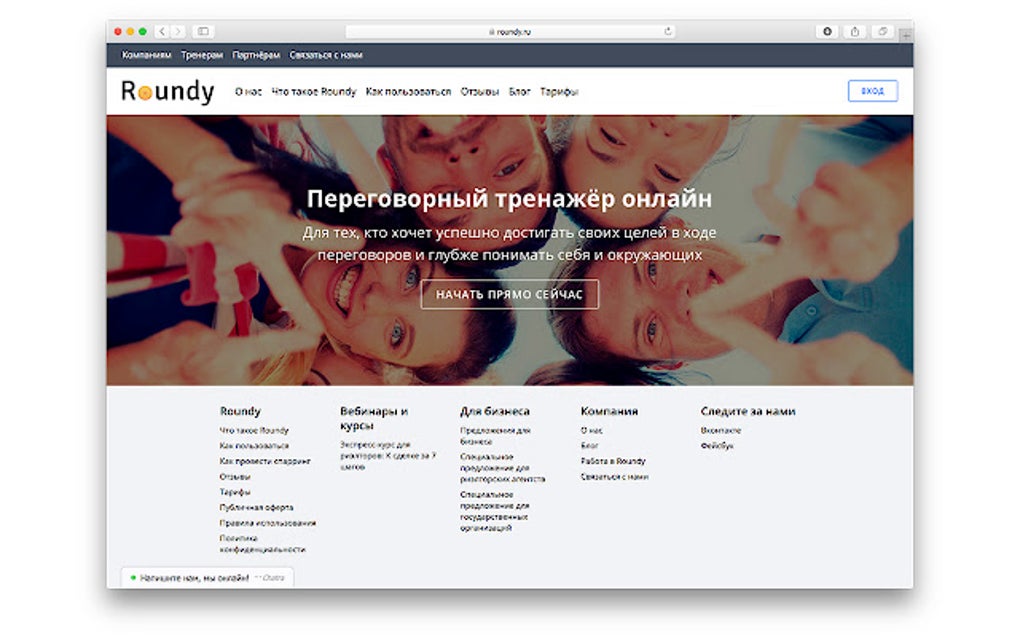Select Тарифы in header navigation
The image size is (1020, 638).
pos(559,92)
